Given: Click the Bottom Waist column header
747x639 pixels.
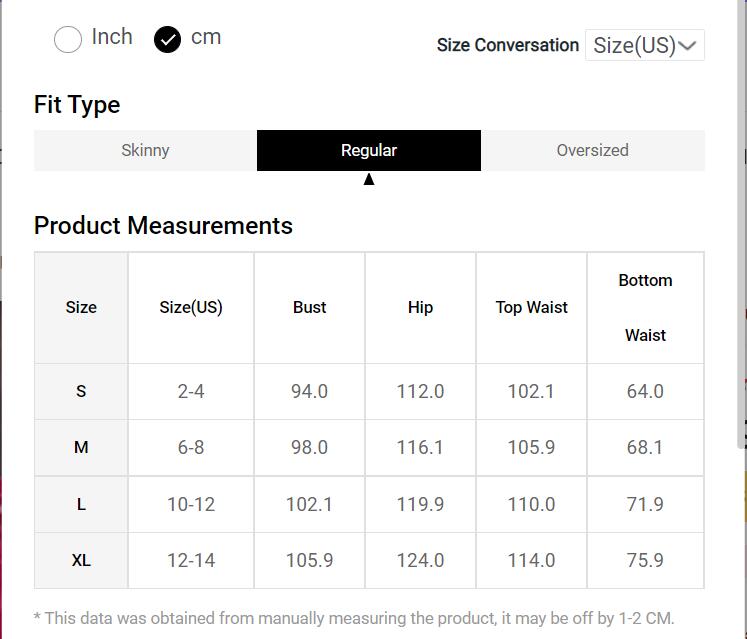Looking at the screenshot, I should click(645, 307).
